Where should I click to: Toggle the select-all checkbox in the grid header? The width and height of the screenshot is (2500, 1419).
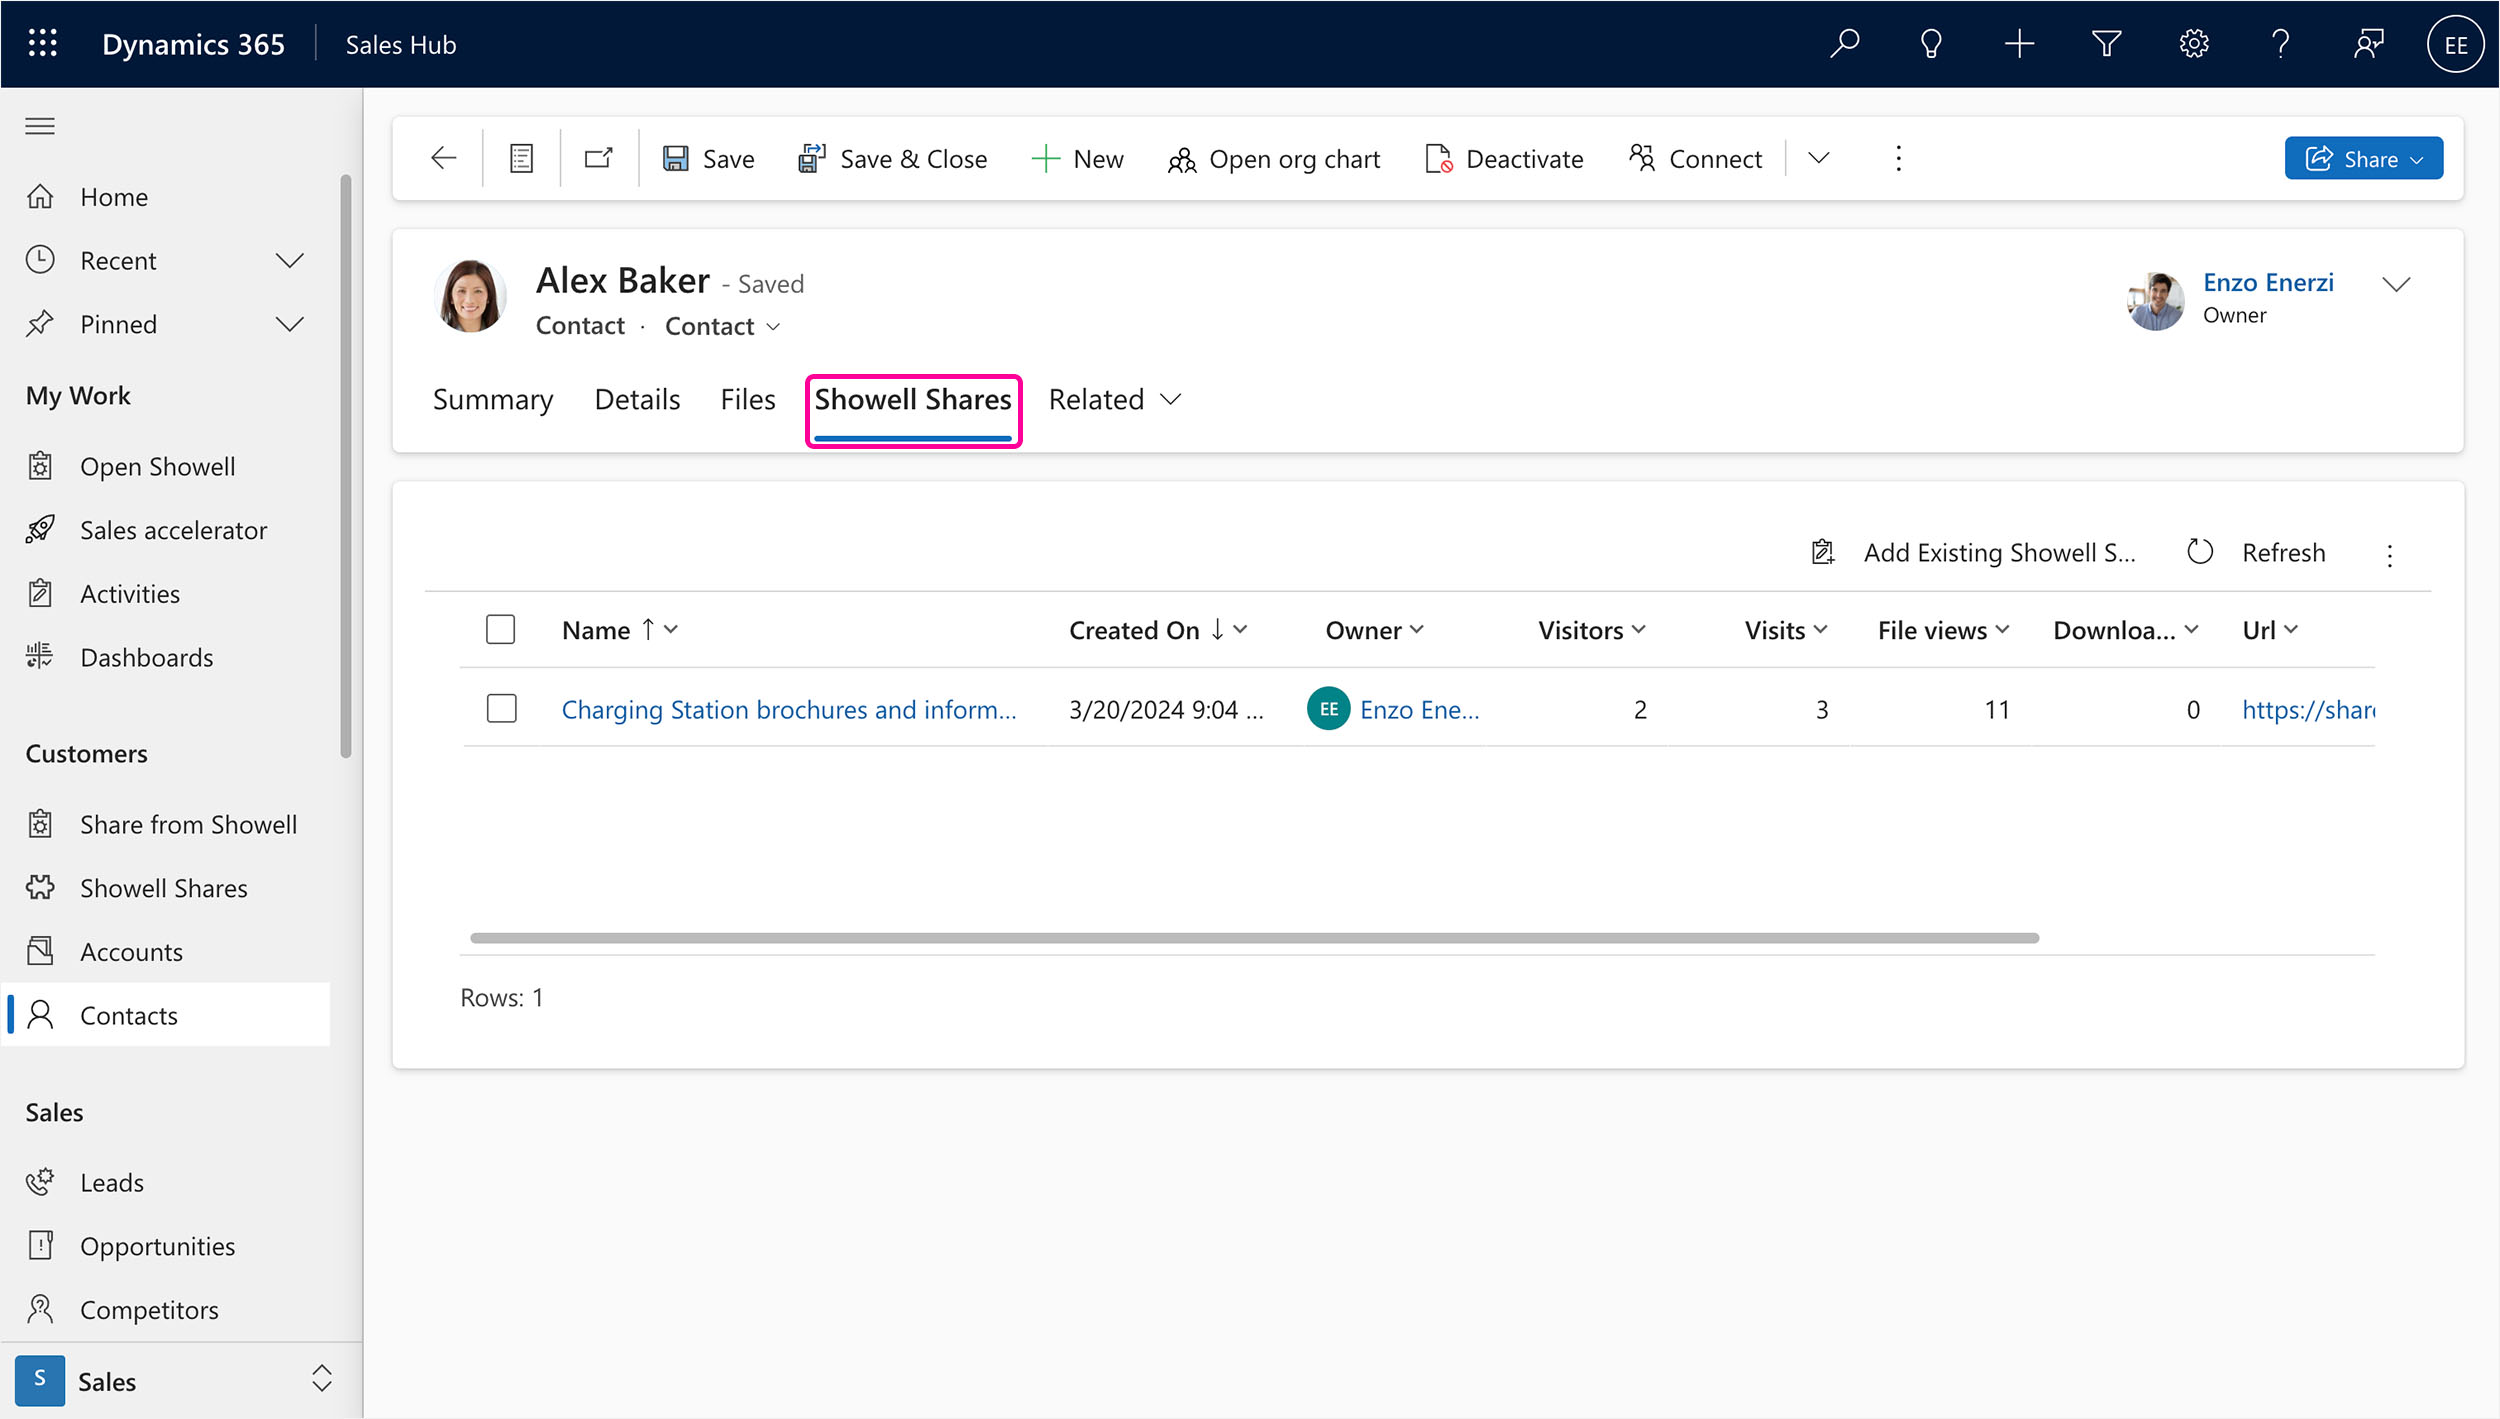pos(501,629)
